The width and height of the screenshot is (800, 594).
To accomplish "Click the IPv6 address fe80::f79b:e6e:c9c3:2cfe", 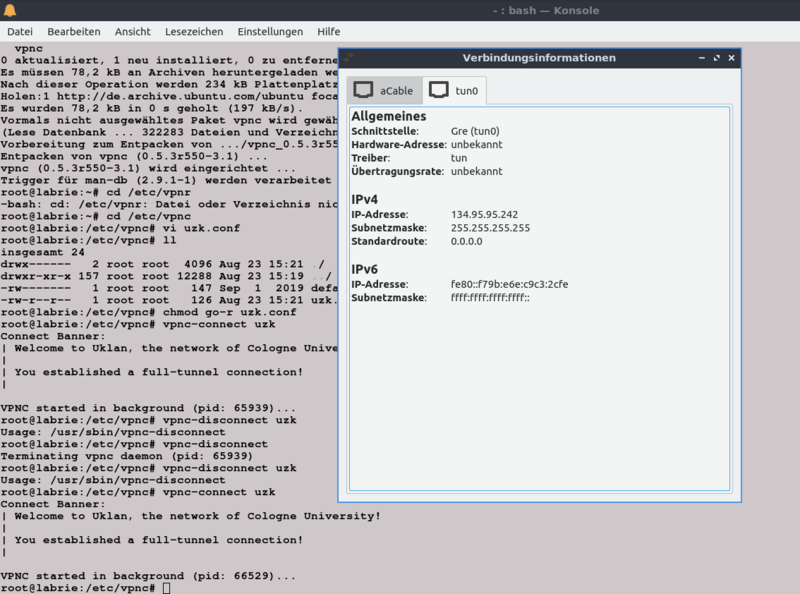I will [509, 284].
